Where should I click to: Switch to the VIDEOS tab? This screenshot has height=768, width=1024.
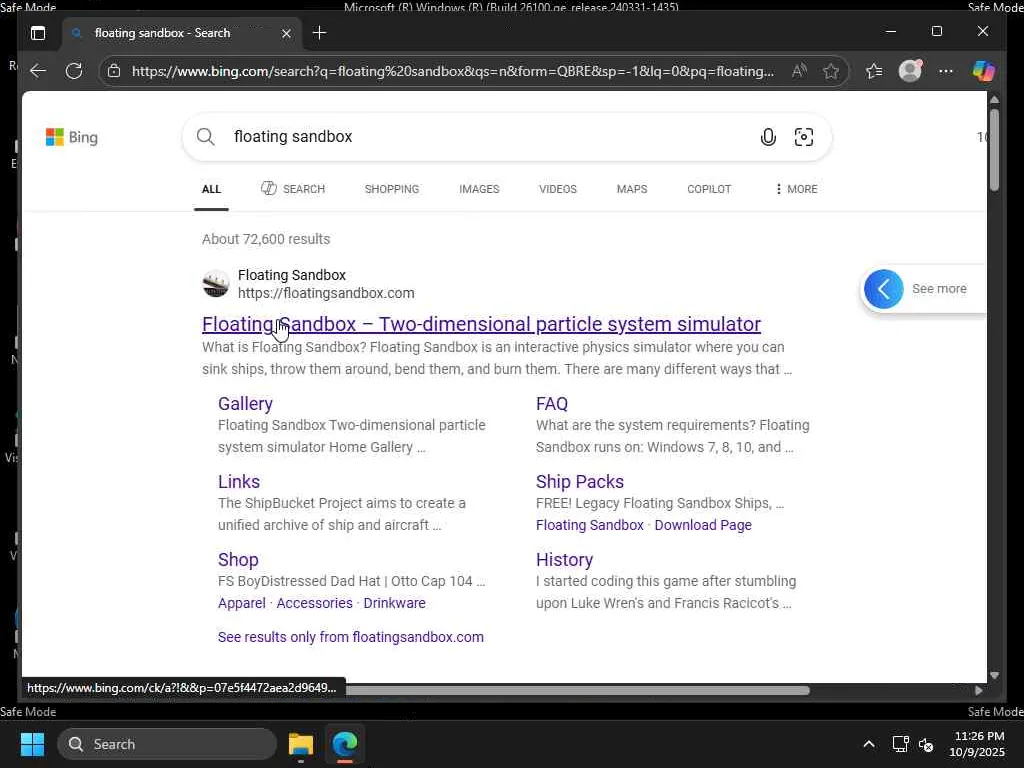pos(558,189)
